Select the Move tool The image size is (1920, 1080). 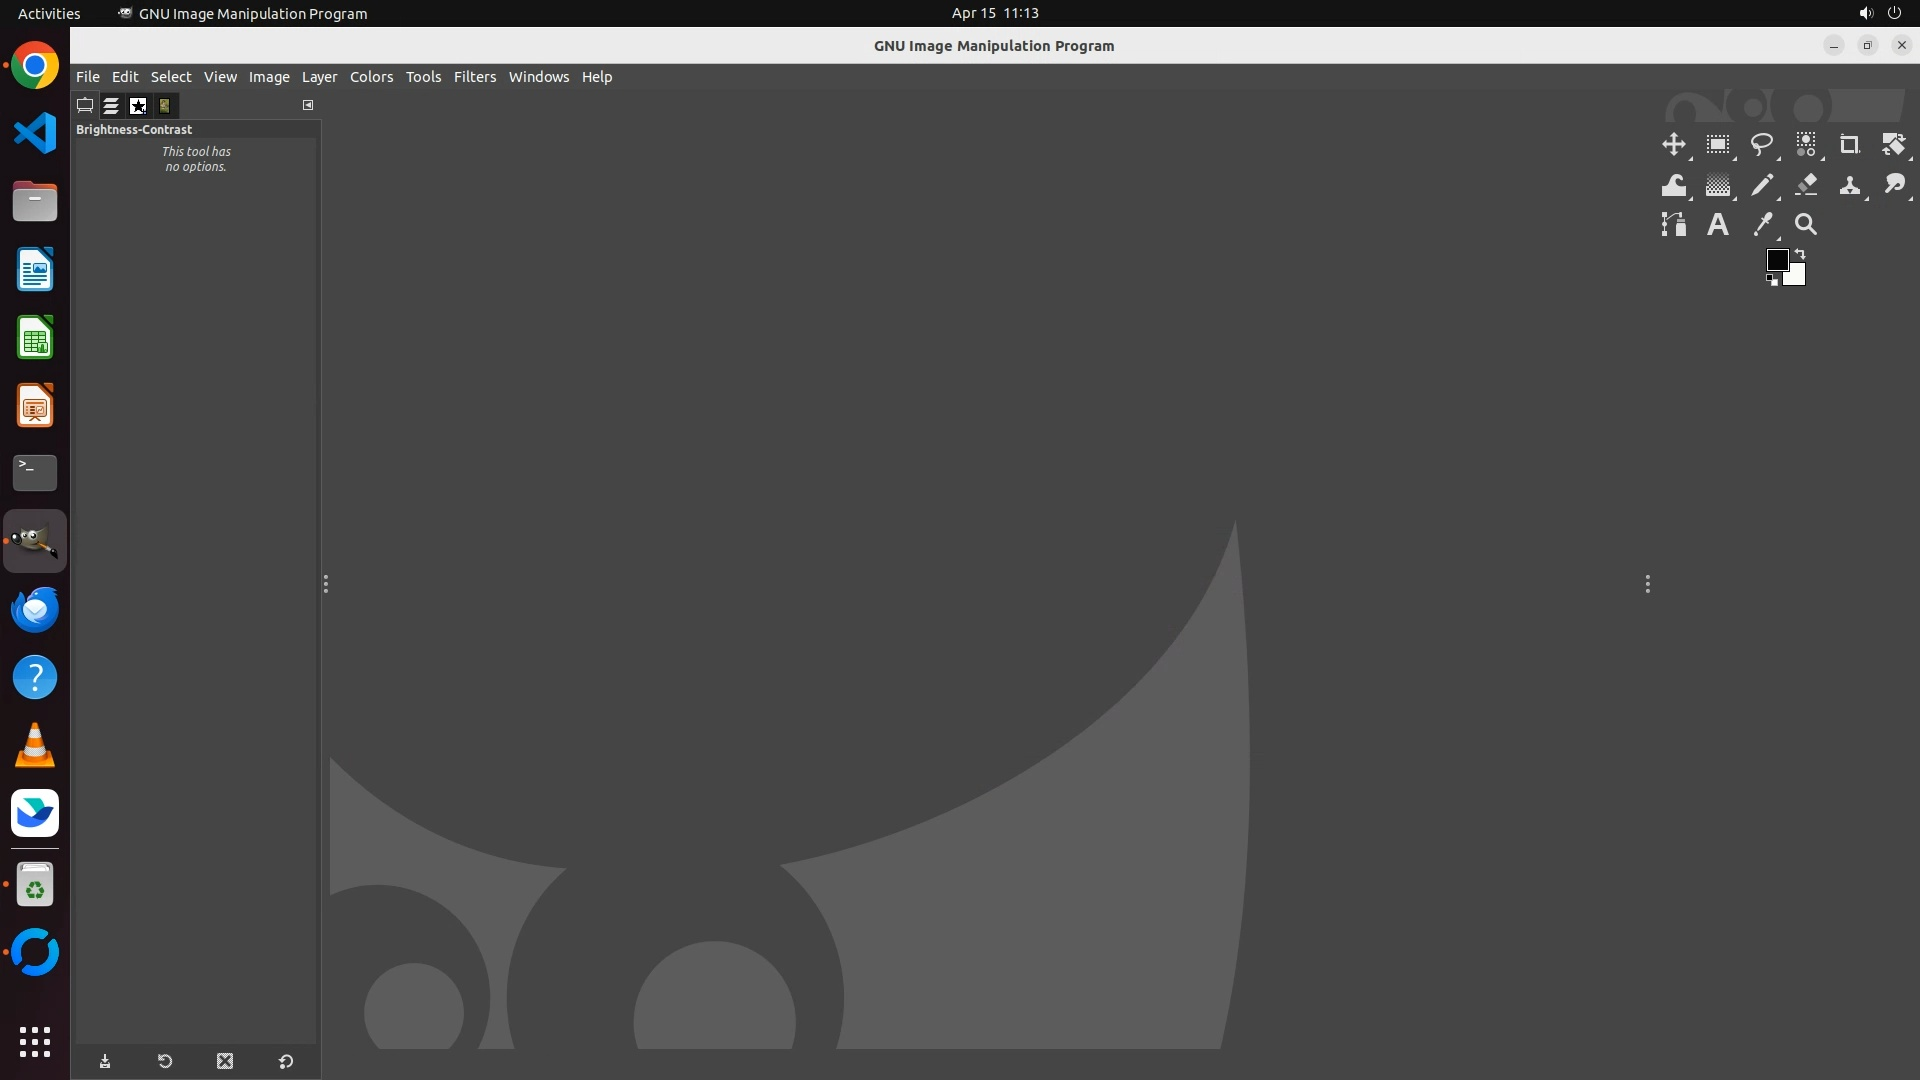point(1673,145)
